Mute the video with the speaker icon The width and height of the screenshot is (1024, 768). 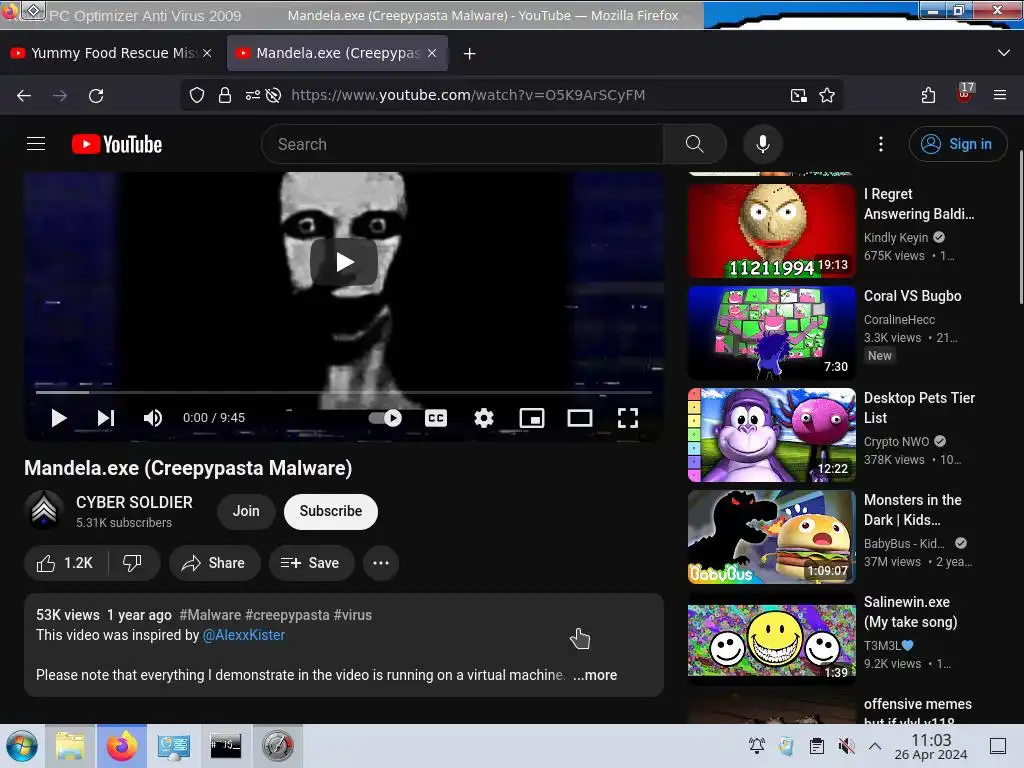tap(153, 418)
